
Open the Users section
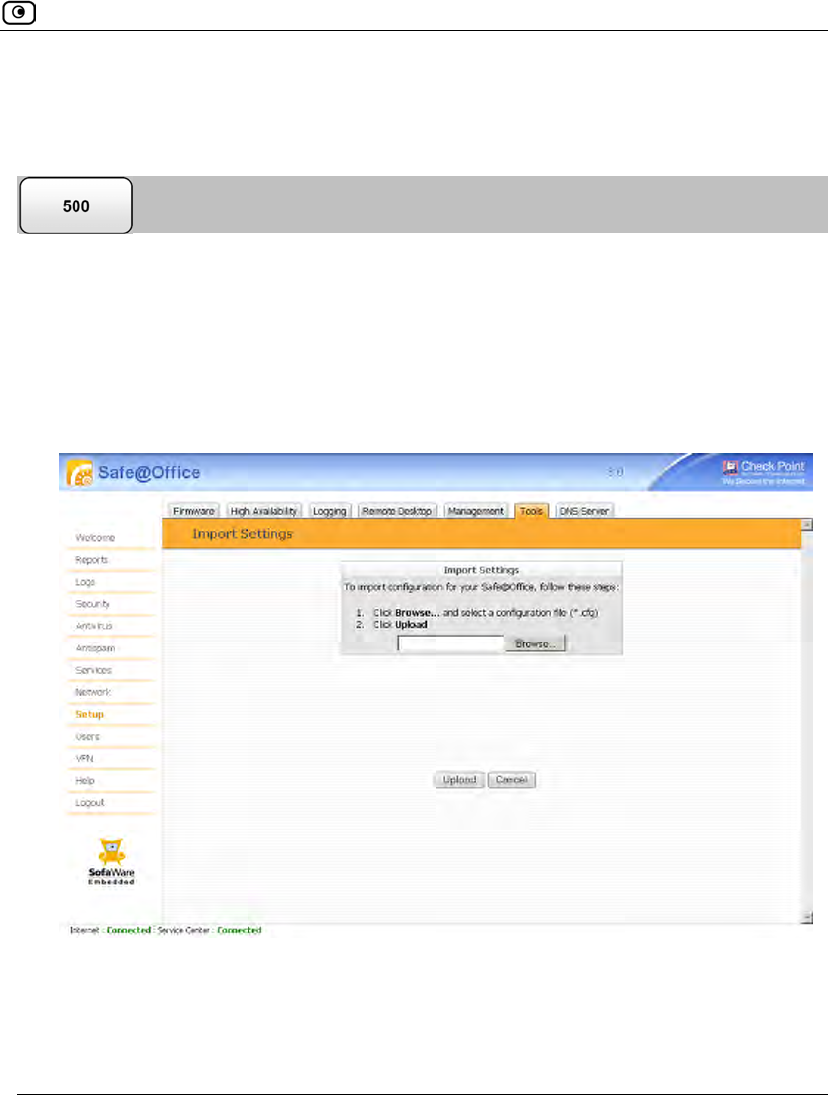[87, 737]
